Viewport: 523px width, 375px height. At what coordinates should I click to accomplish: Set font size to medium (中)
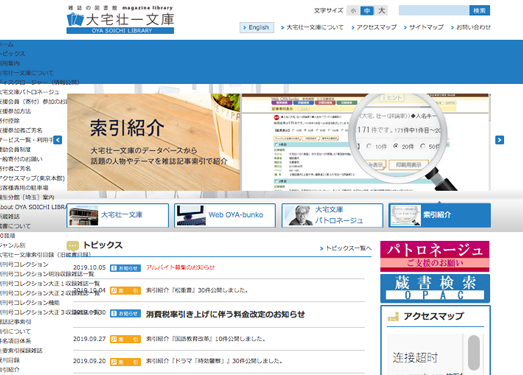pyautogui.click(x=367, y=11)
